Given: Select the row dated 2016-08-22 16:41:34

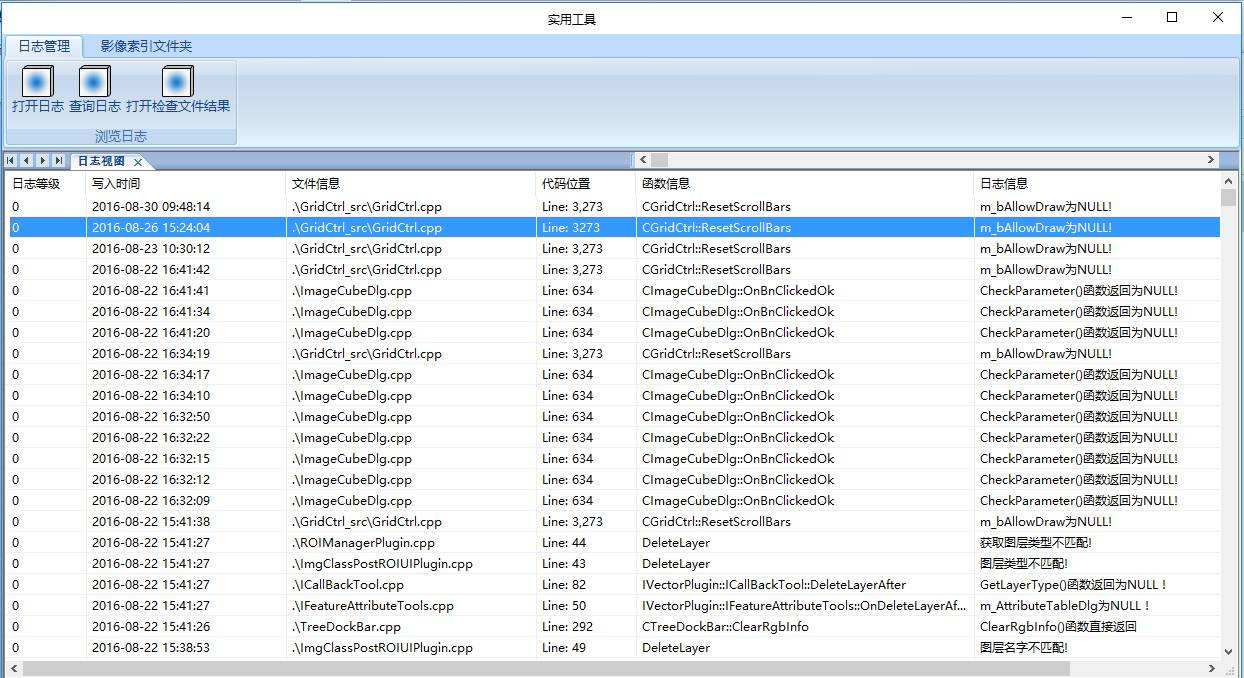Looking at the screenshot, I should pyautogui.click(x=615, y=312).
